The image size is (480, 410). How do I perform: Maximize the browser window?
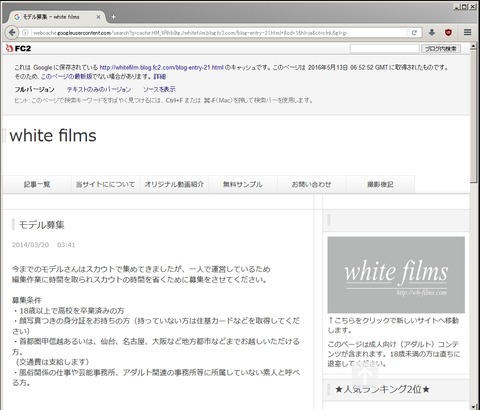(465, 6)
